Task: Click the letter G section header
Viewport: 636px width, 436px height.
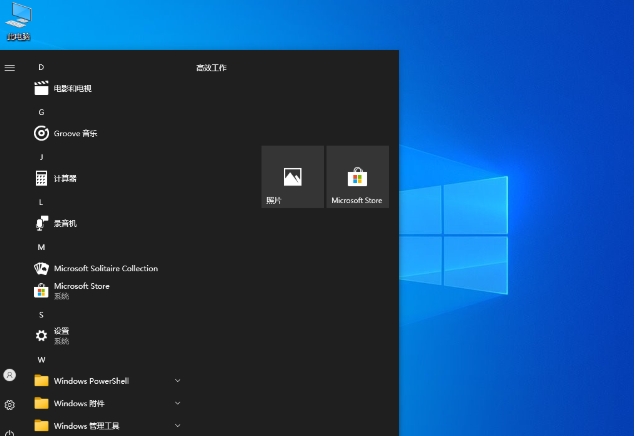Action: tap(41, 112)
